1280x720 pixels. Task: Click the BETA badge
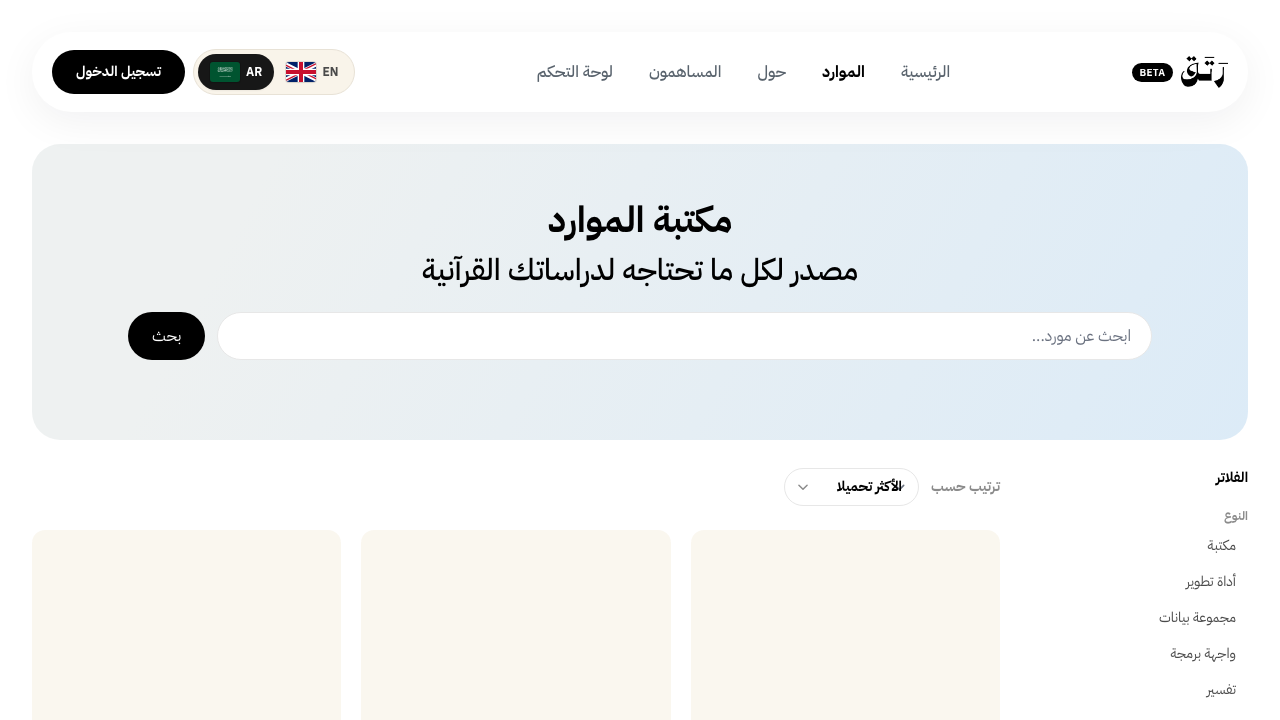[x=1152, y=72]
